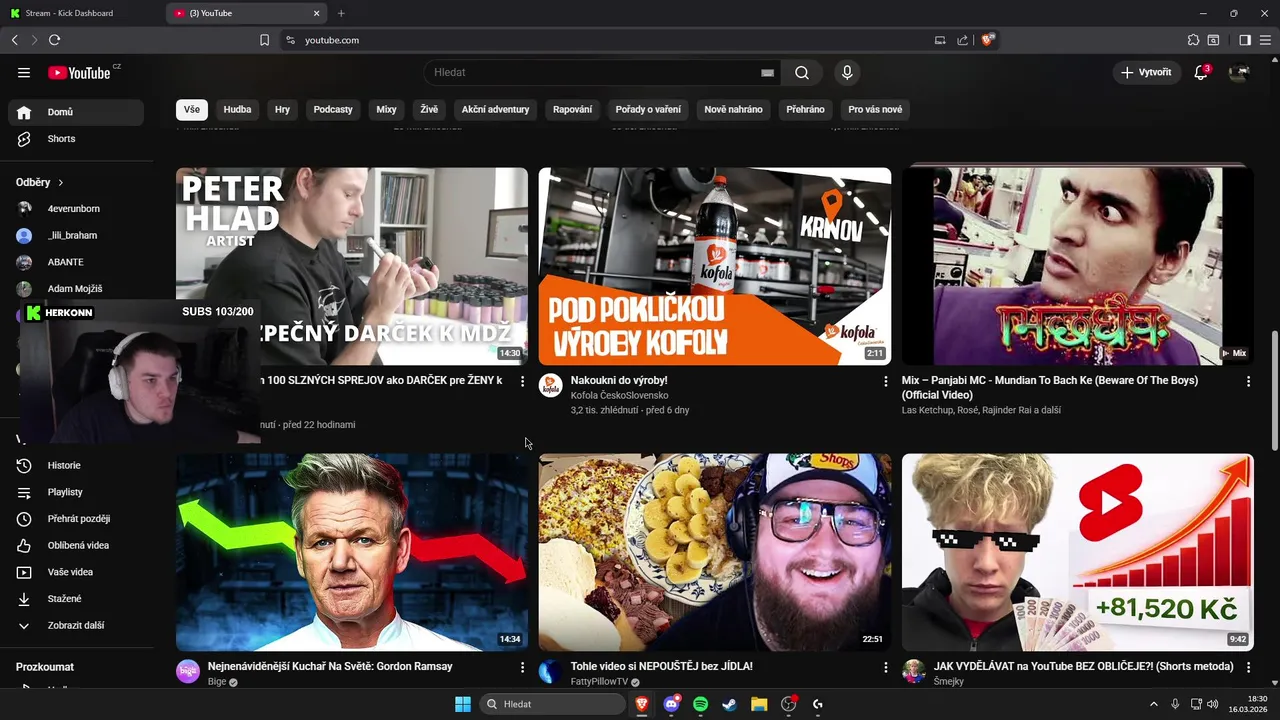This screenshot has width=1280, height=720.
Task: Reload the page
Action: [x=54, y=40]
